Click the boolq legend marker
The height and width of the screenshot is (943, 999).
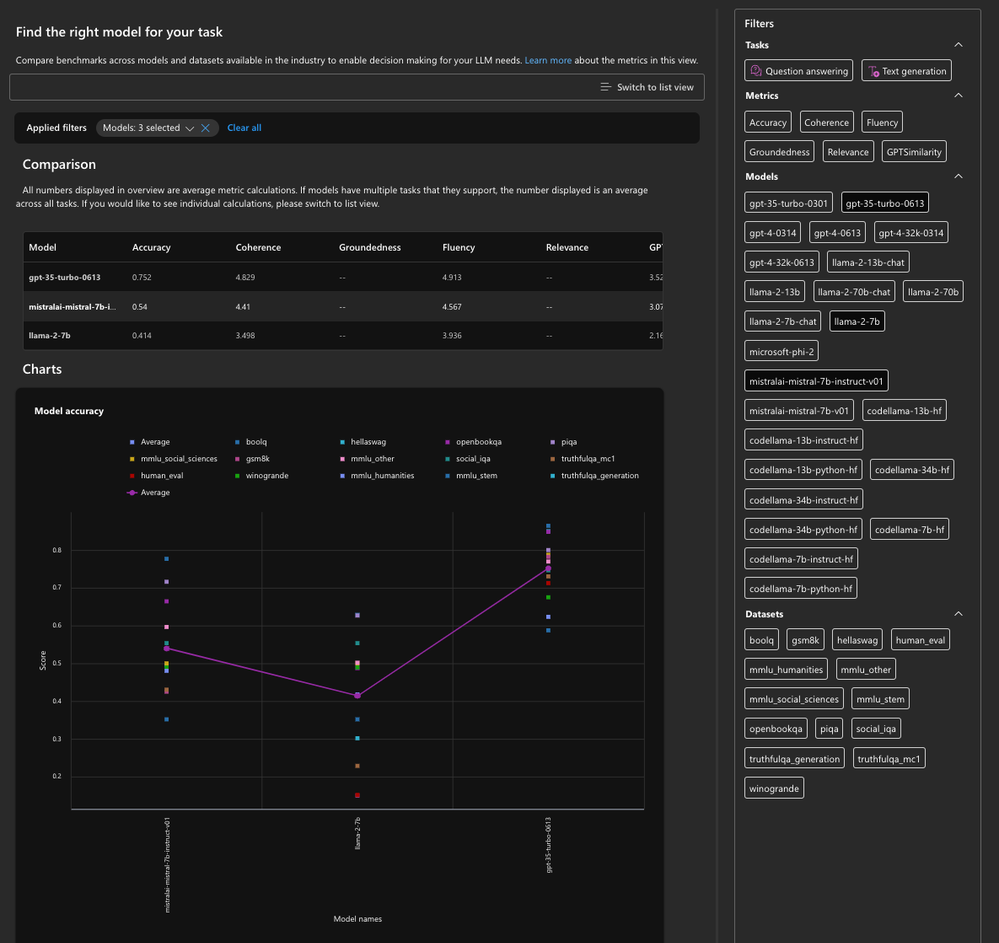[x=236, y=442]
